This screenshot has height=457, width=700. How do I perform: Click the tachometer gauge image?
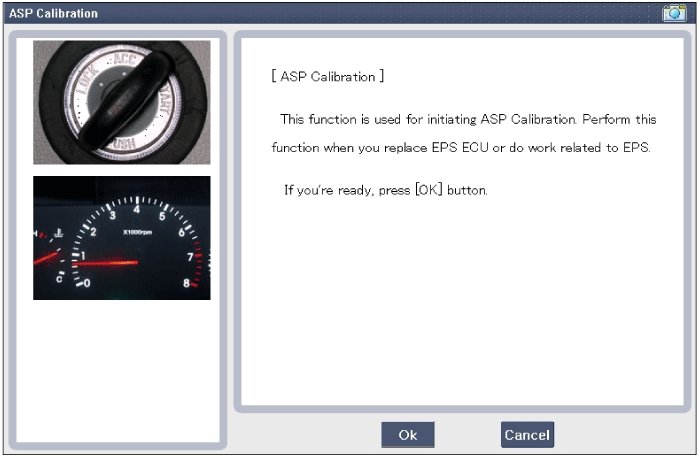click(x=121, y=238)
